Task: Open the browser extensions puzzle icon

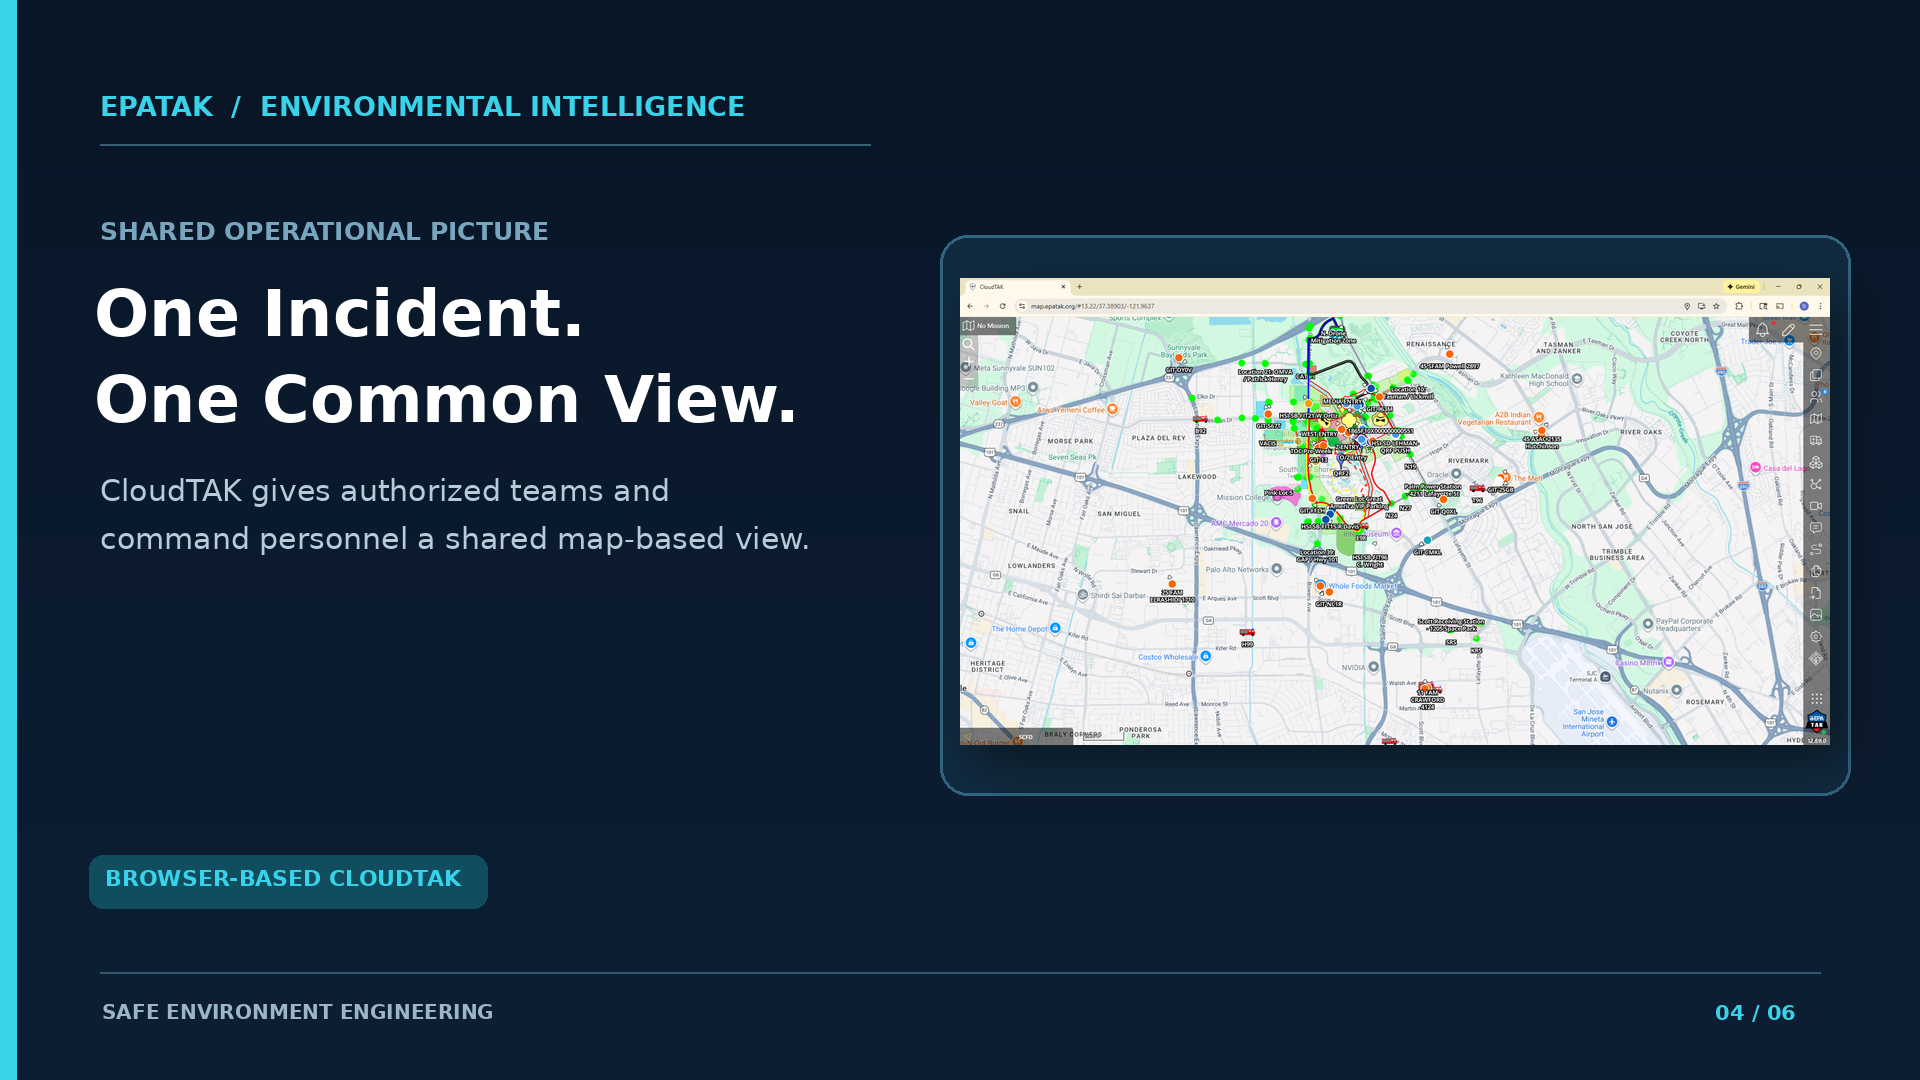Action: tap(1740, 306)
